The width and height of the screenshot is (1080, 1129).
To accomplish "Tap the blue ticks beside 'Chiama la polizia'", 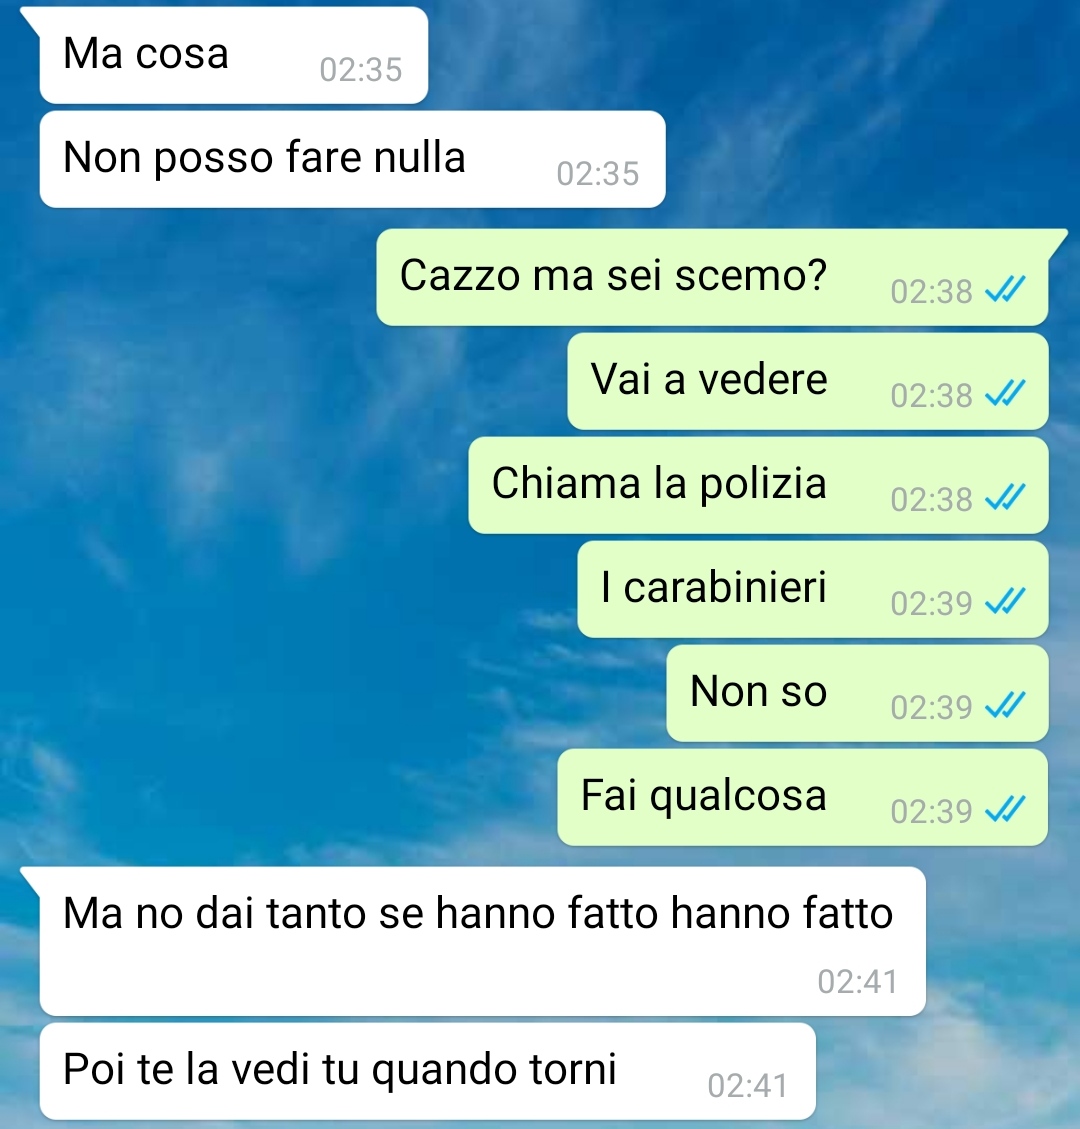I will (x=1005, y=498).
